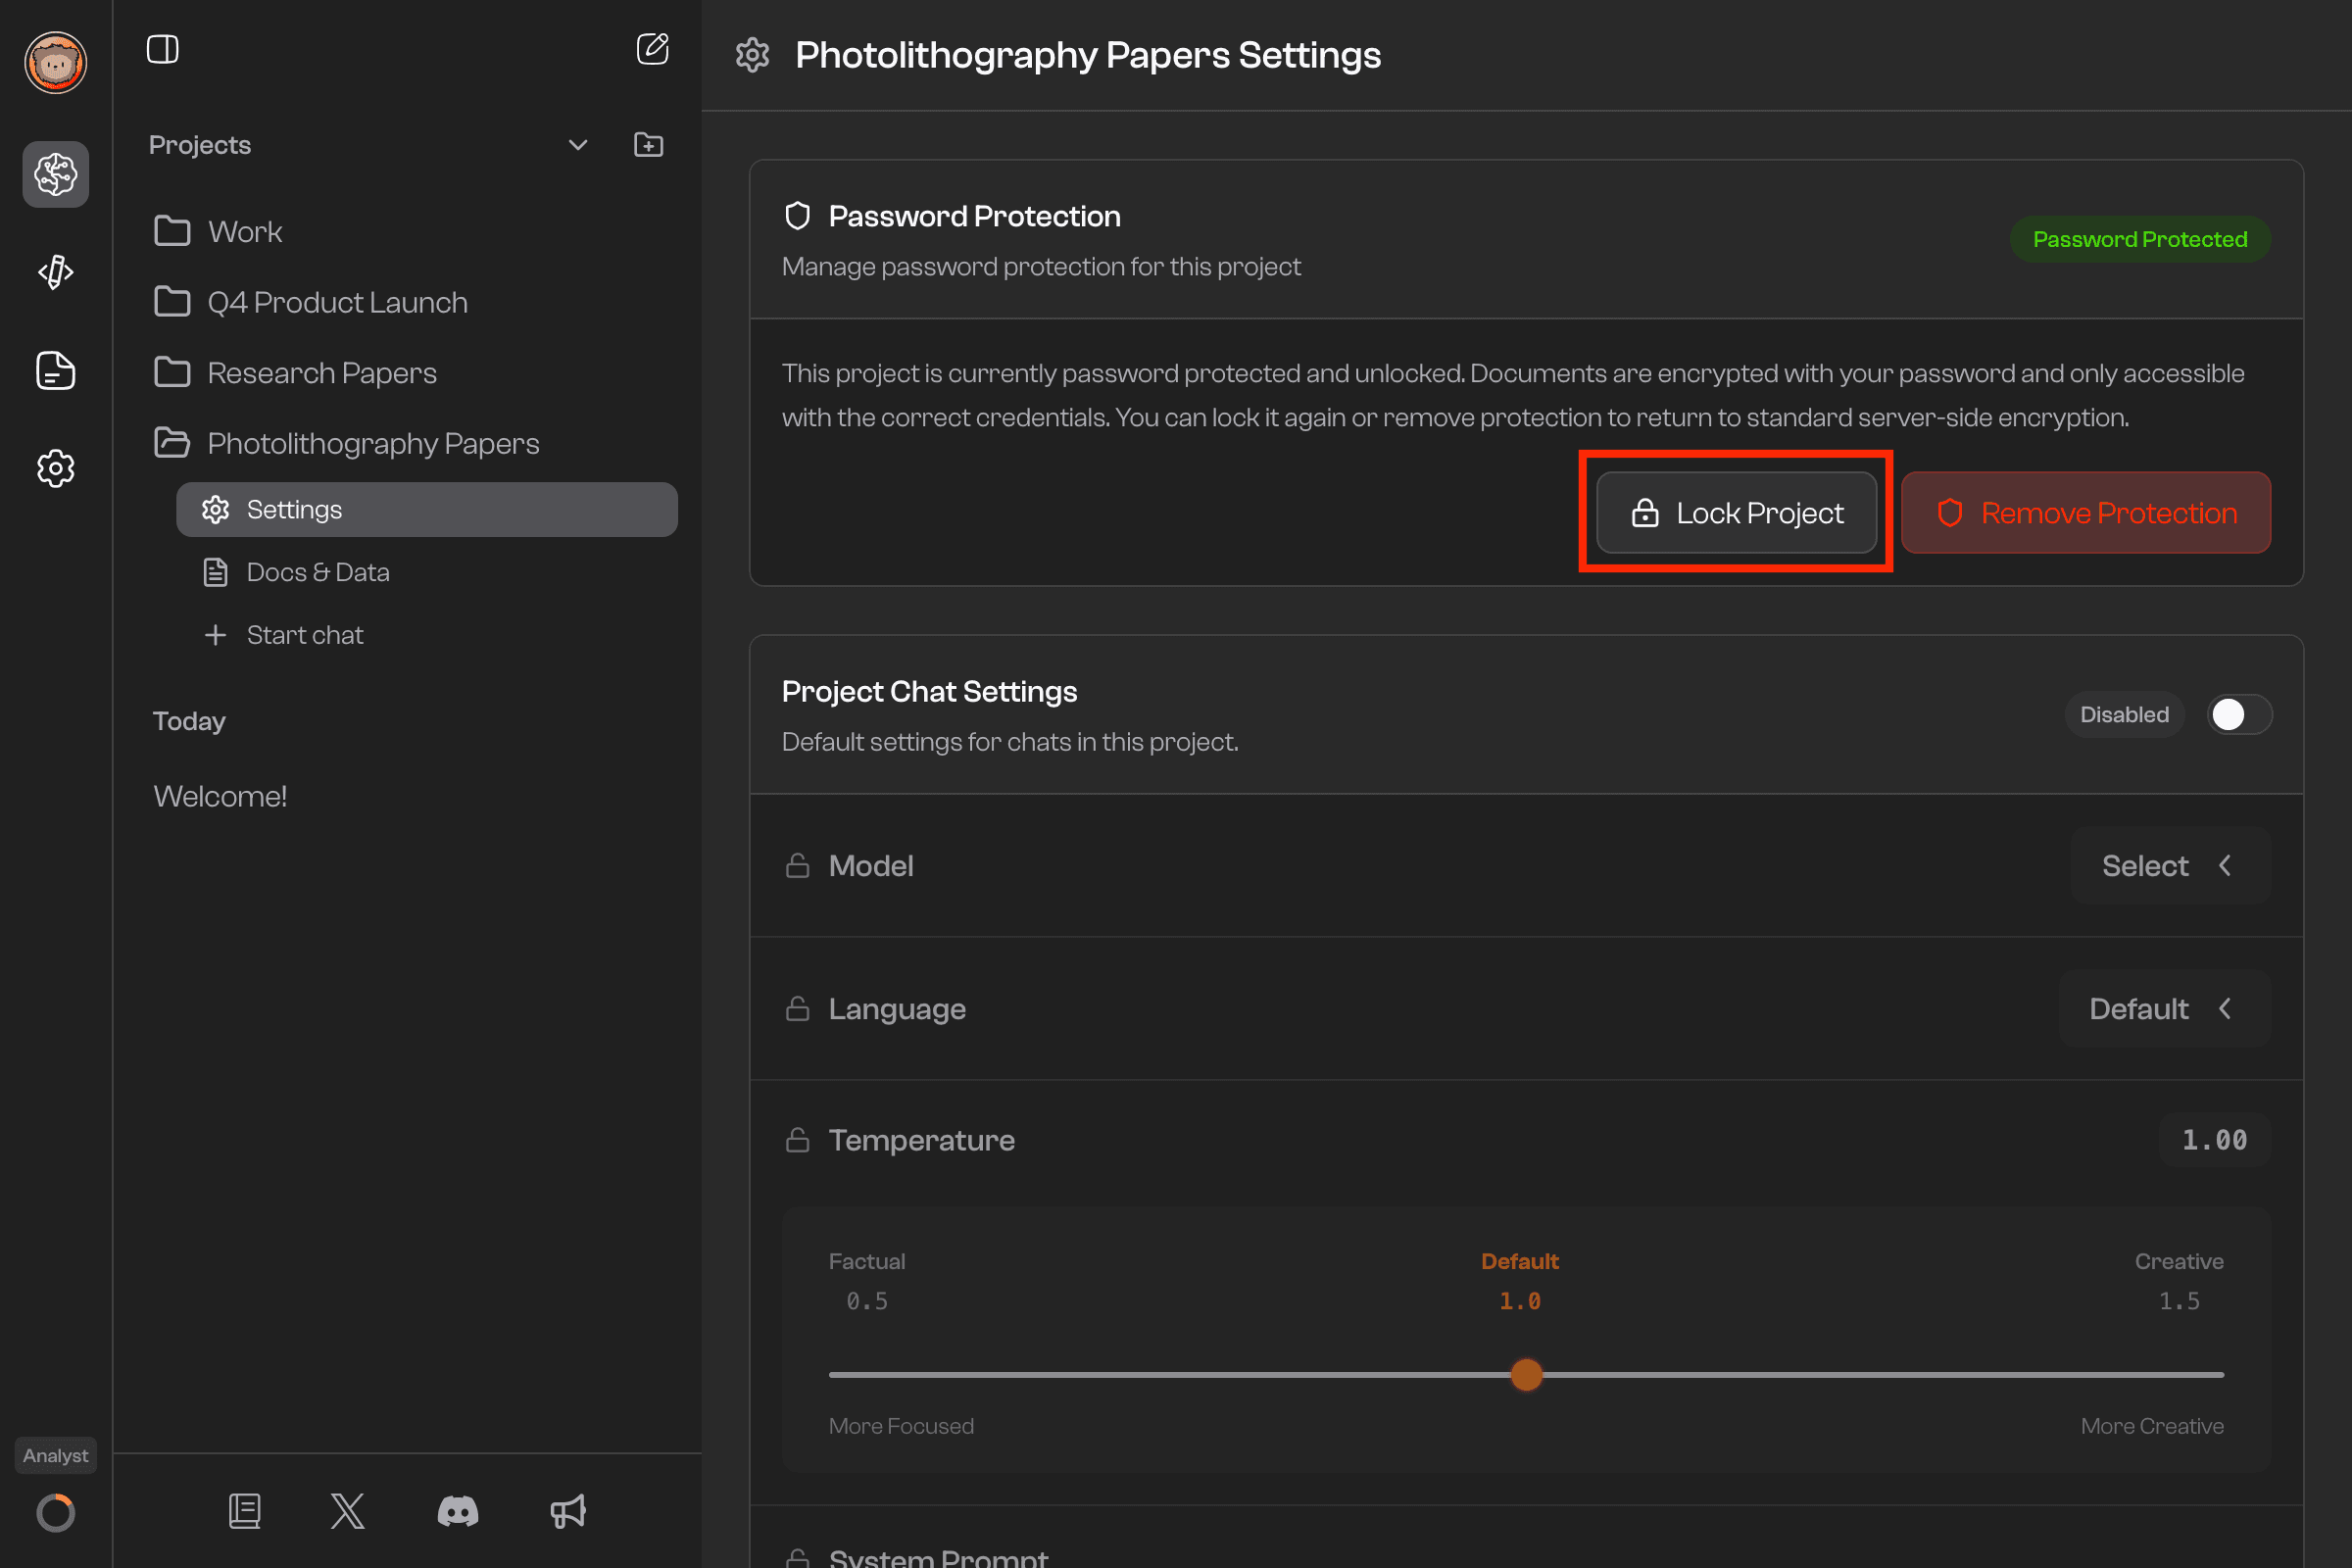
Task: Click the Analyst plan badge
Action: pos(55,1455)
